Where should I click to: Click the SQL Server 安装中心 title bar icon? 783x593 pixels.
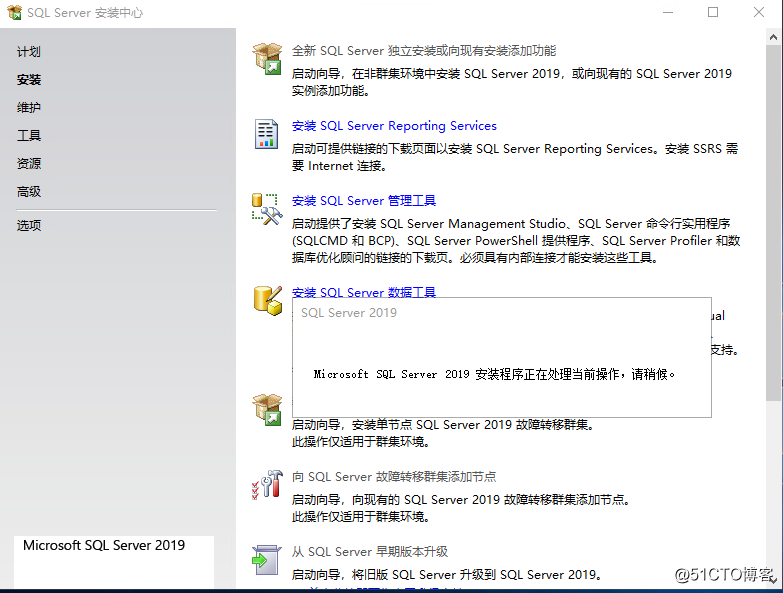14,12
